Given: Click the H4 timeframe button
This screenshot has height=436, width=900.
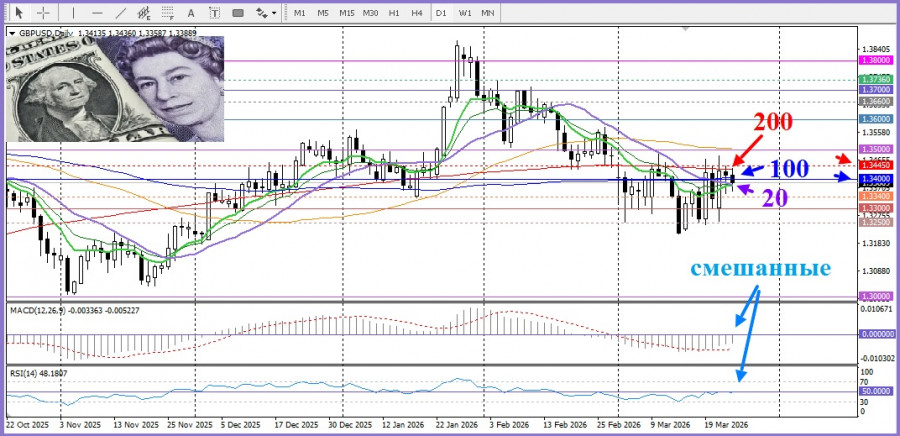Looking at the screenshot, I should point(417,13).
